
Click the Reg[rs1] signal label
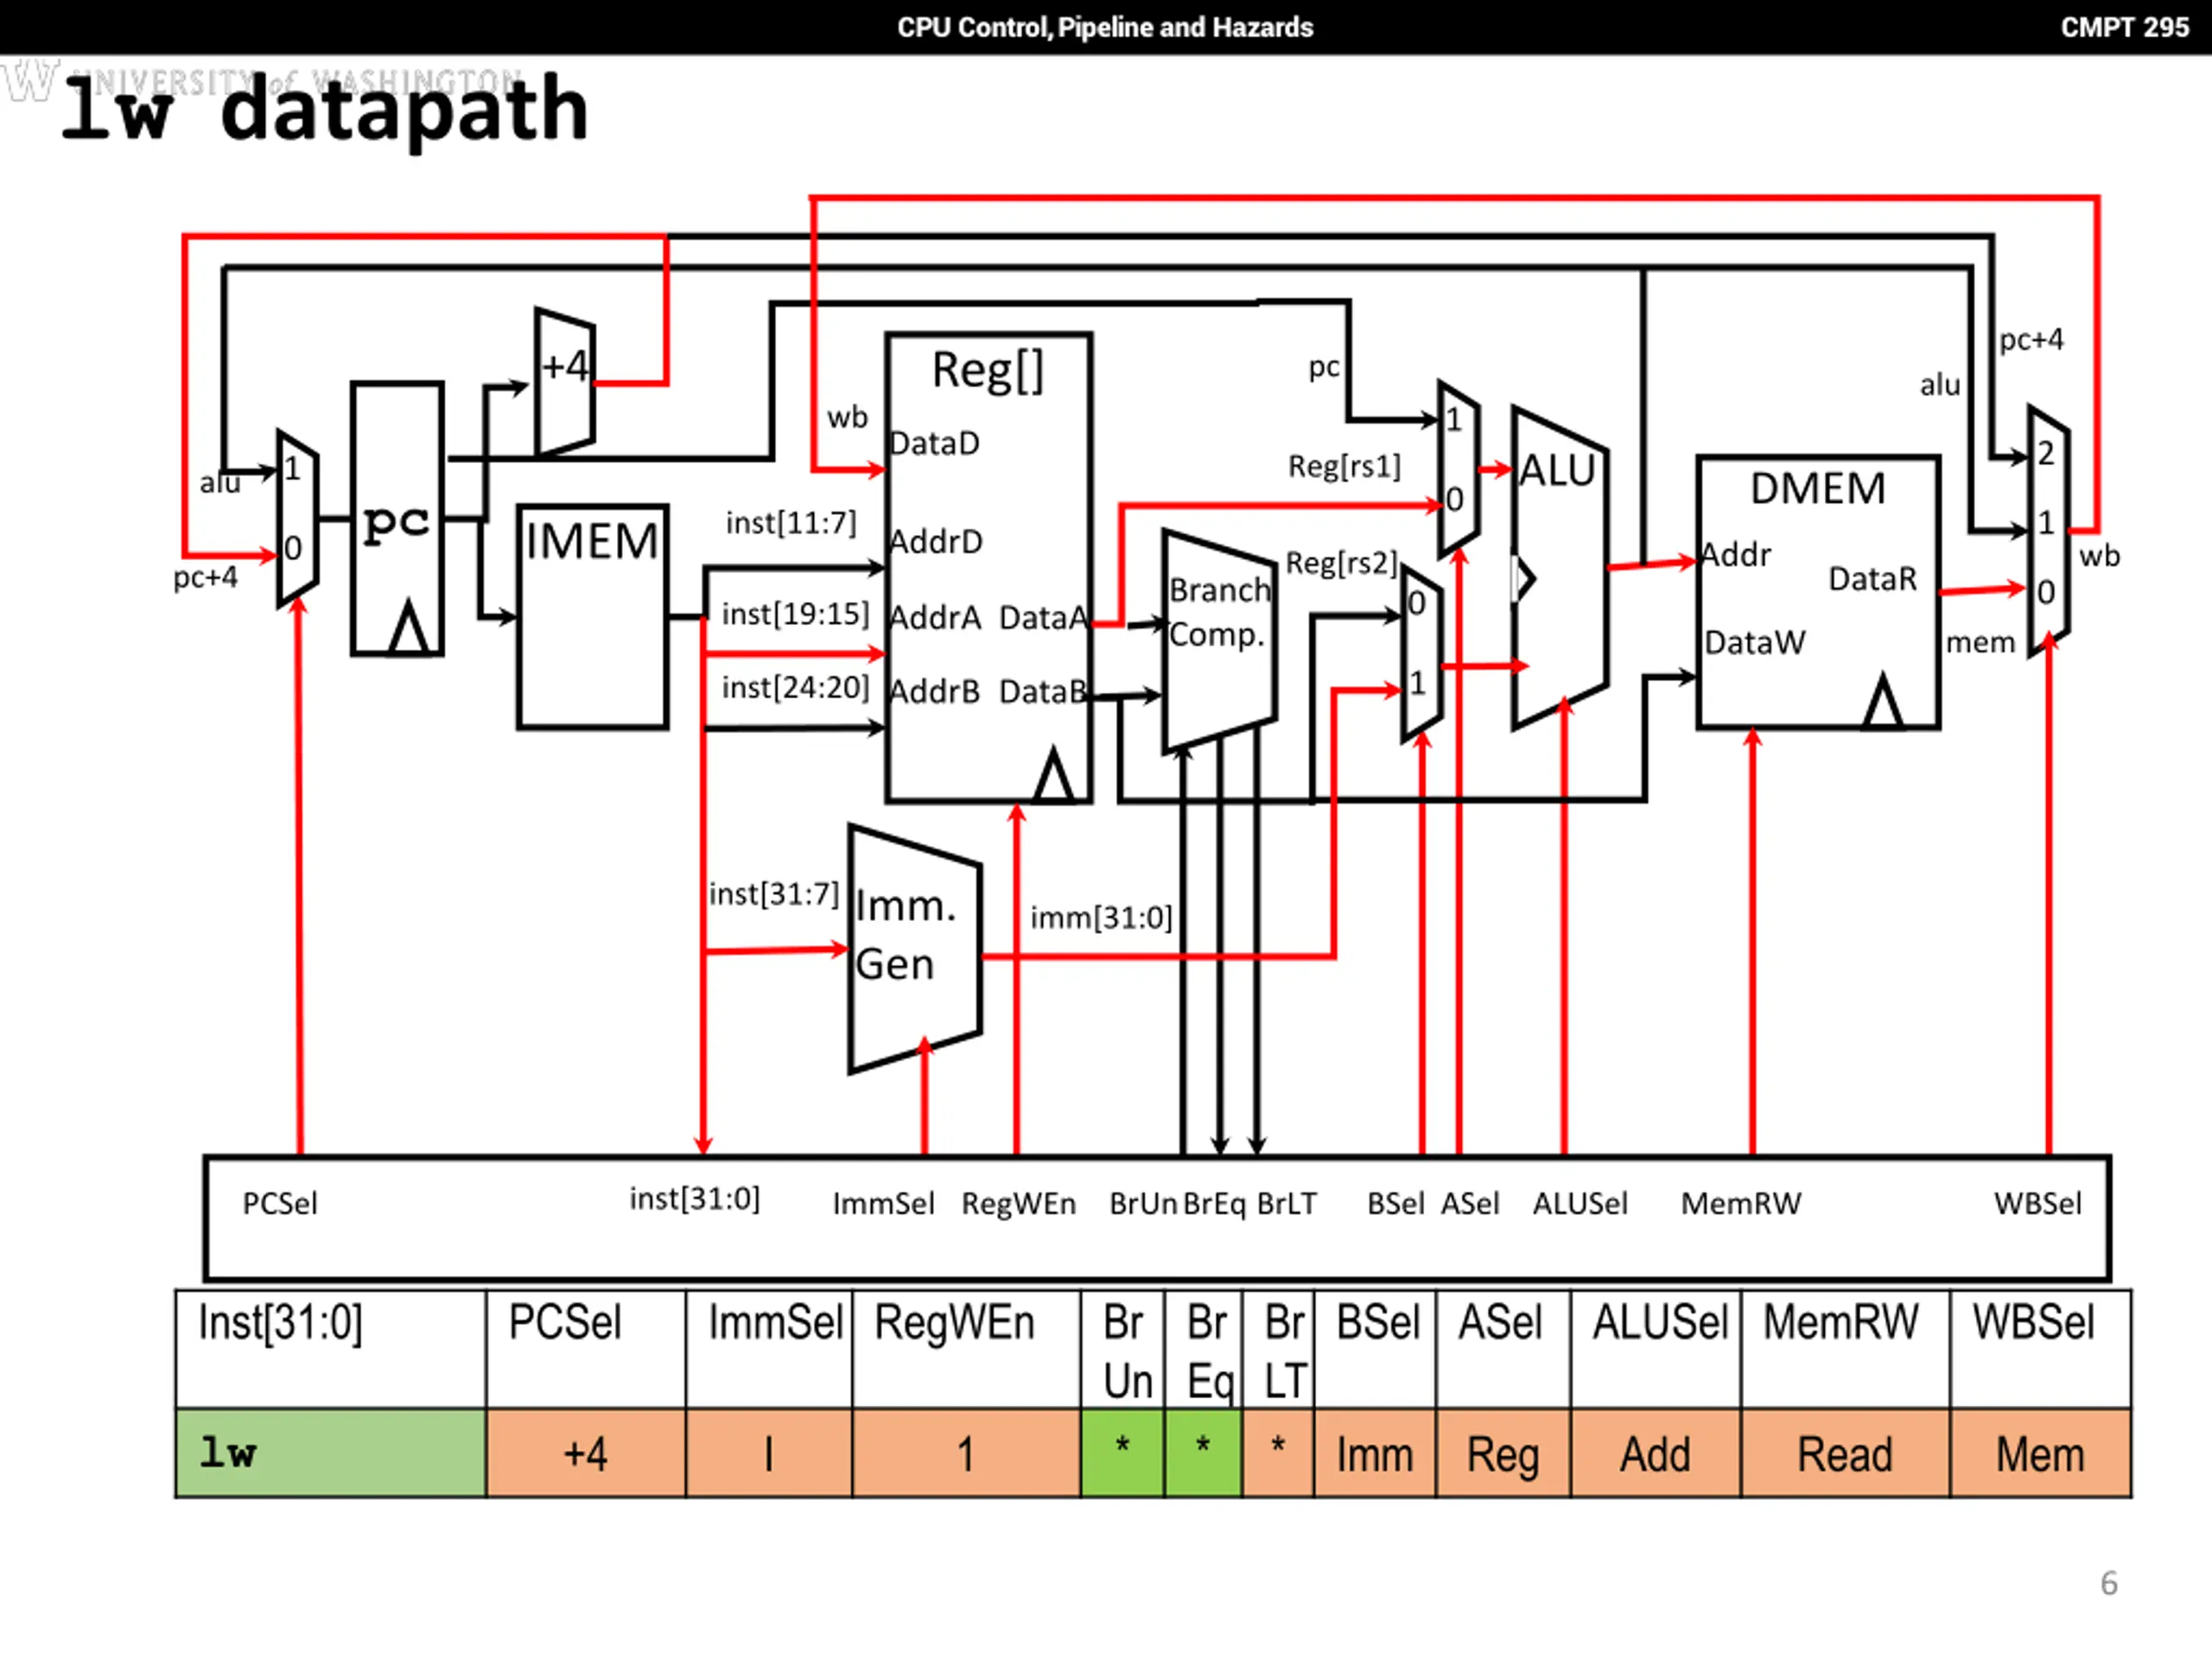point(1344,466)
